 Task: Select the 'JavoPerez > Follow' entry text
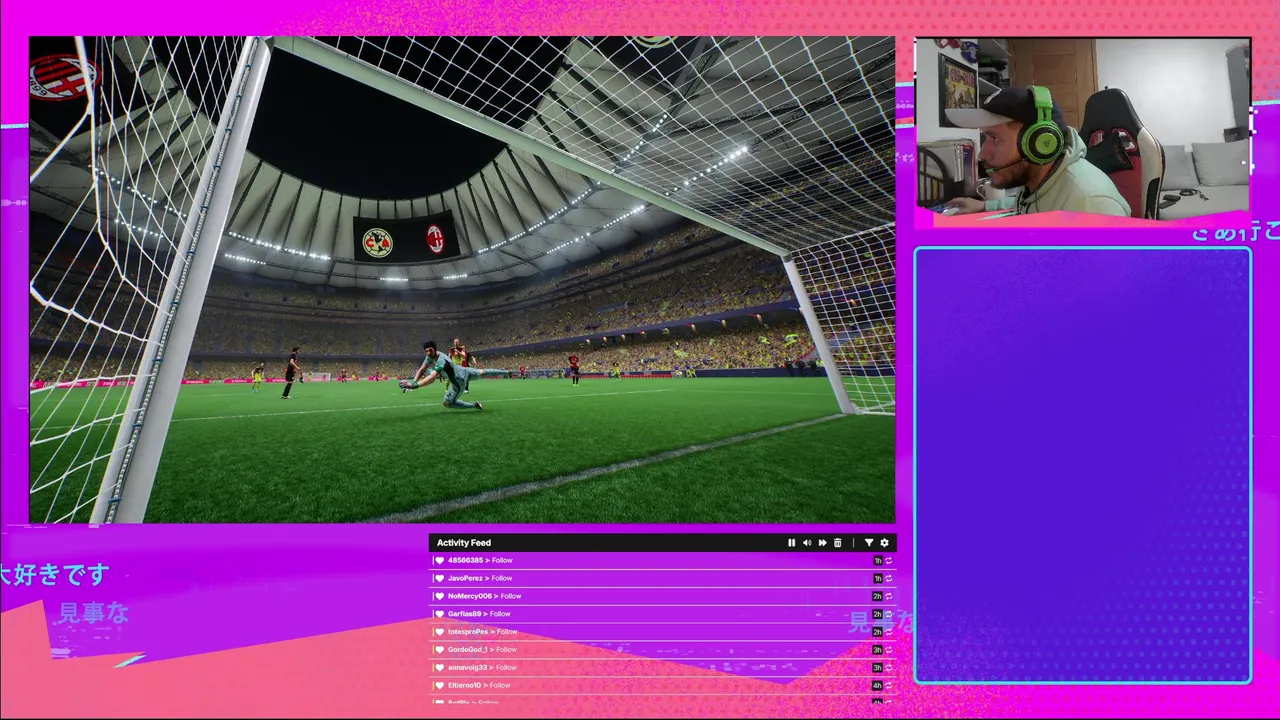(480, 578)
